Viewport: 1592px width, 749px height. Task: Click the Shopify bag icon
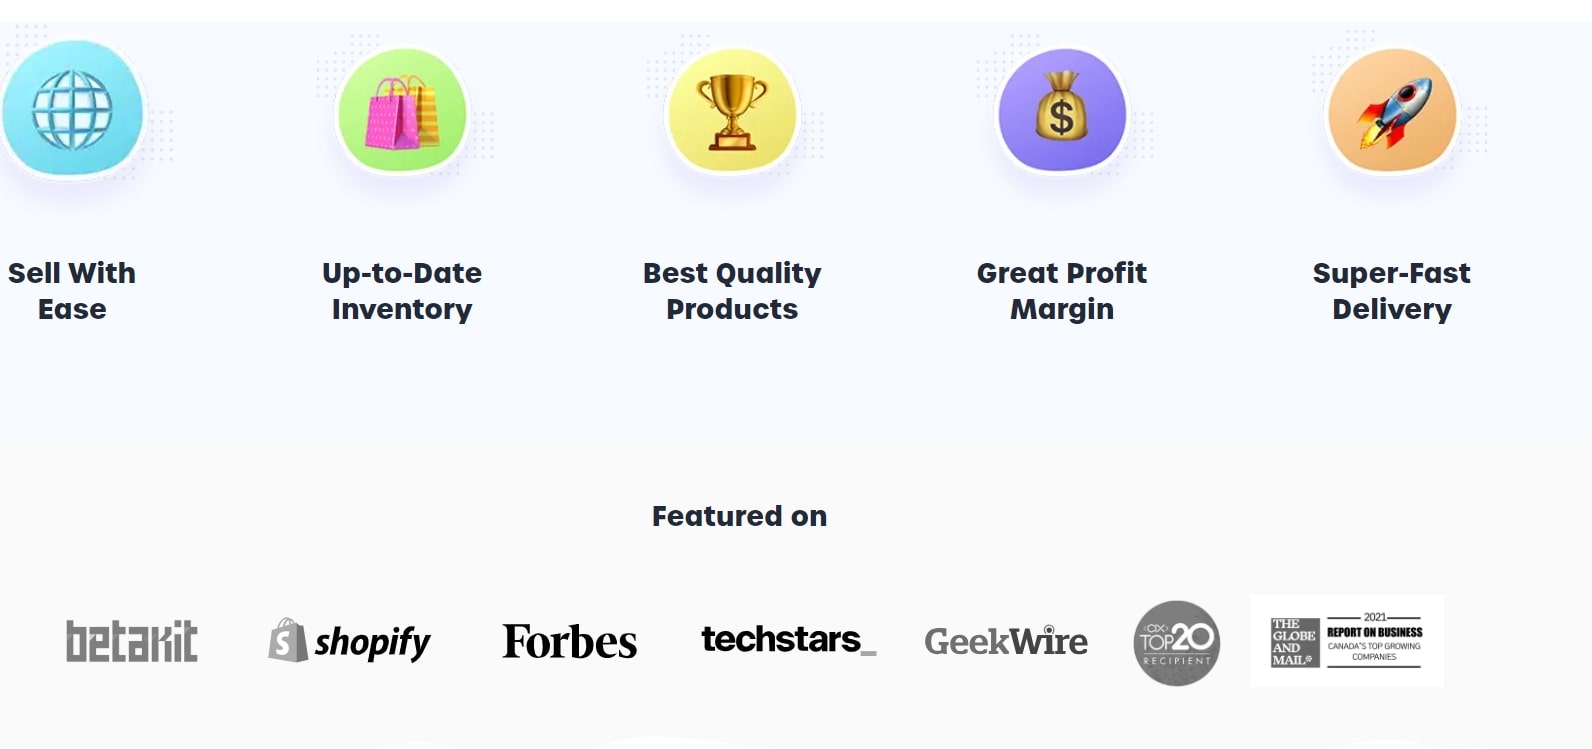[287, 640]
